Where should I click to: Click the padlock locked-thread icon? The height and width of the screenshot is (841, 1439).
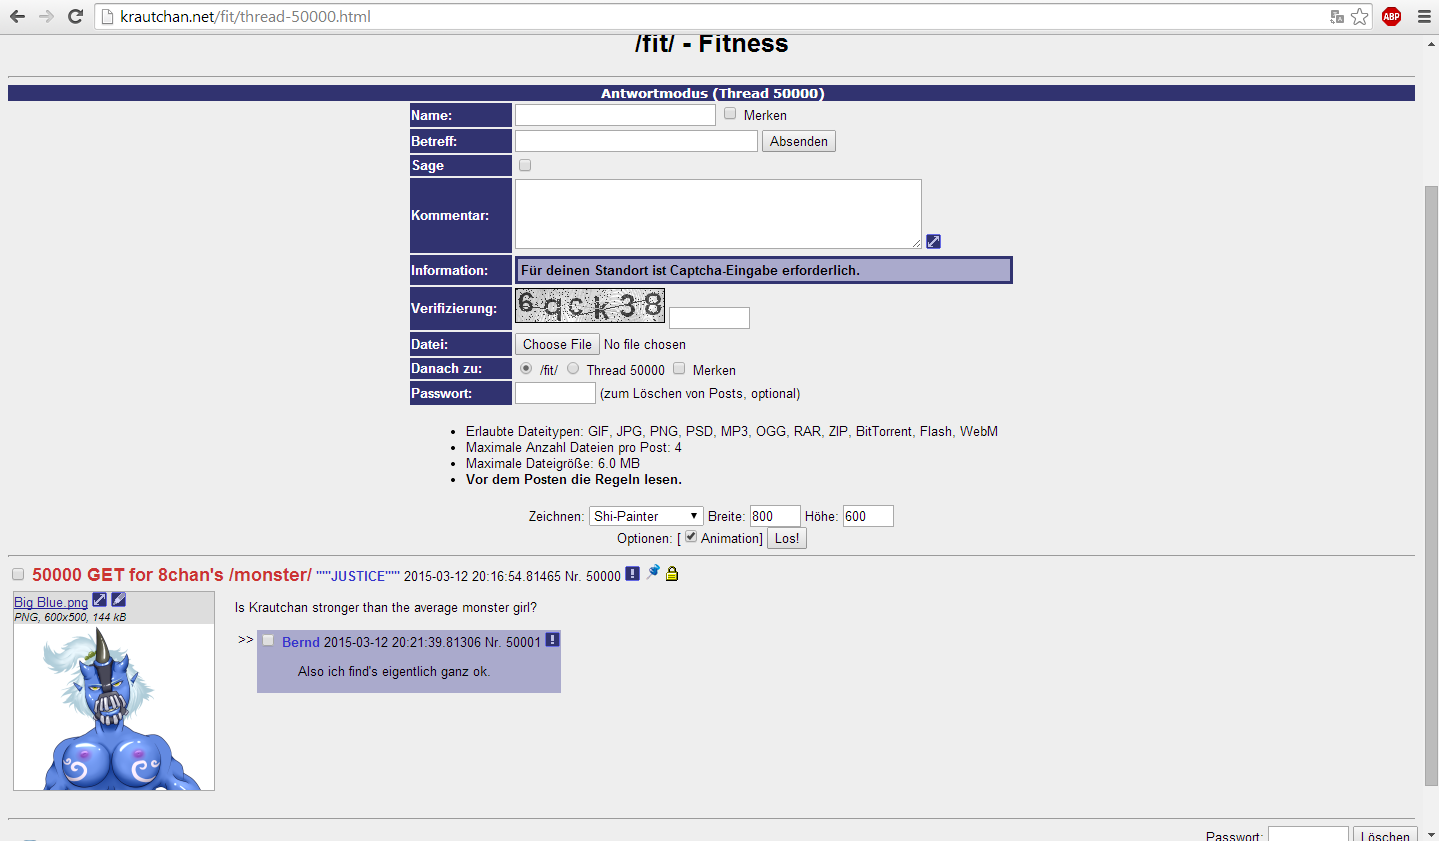point(672,573)
